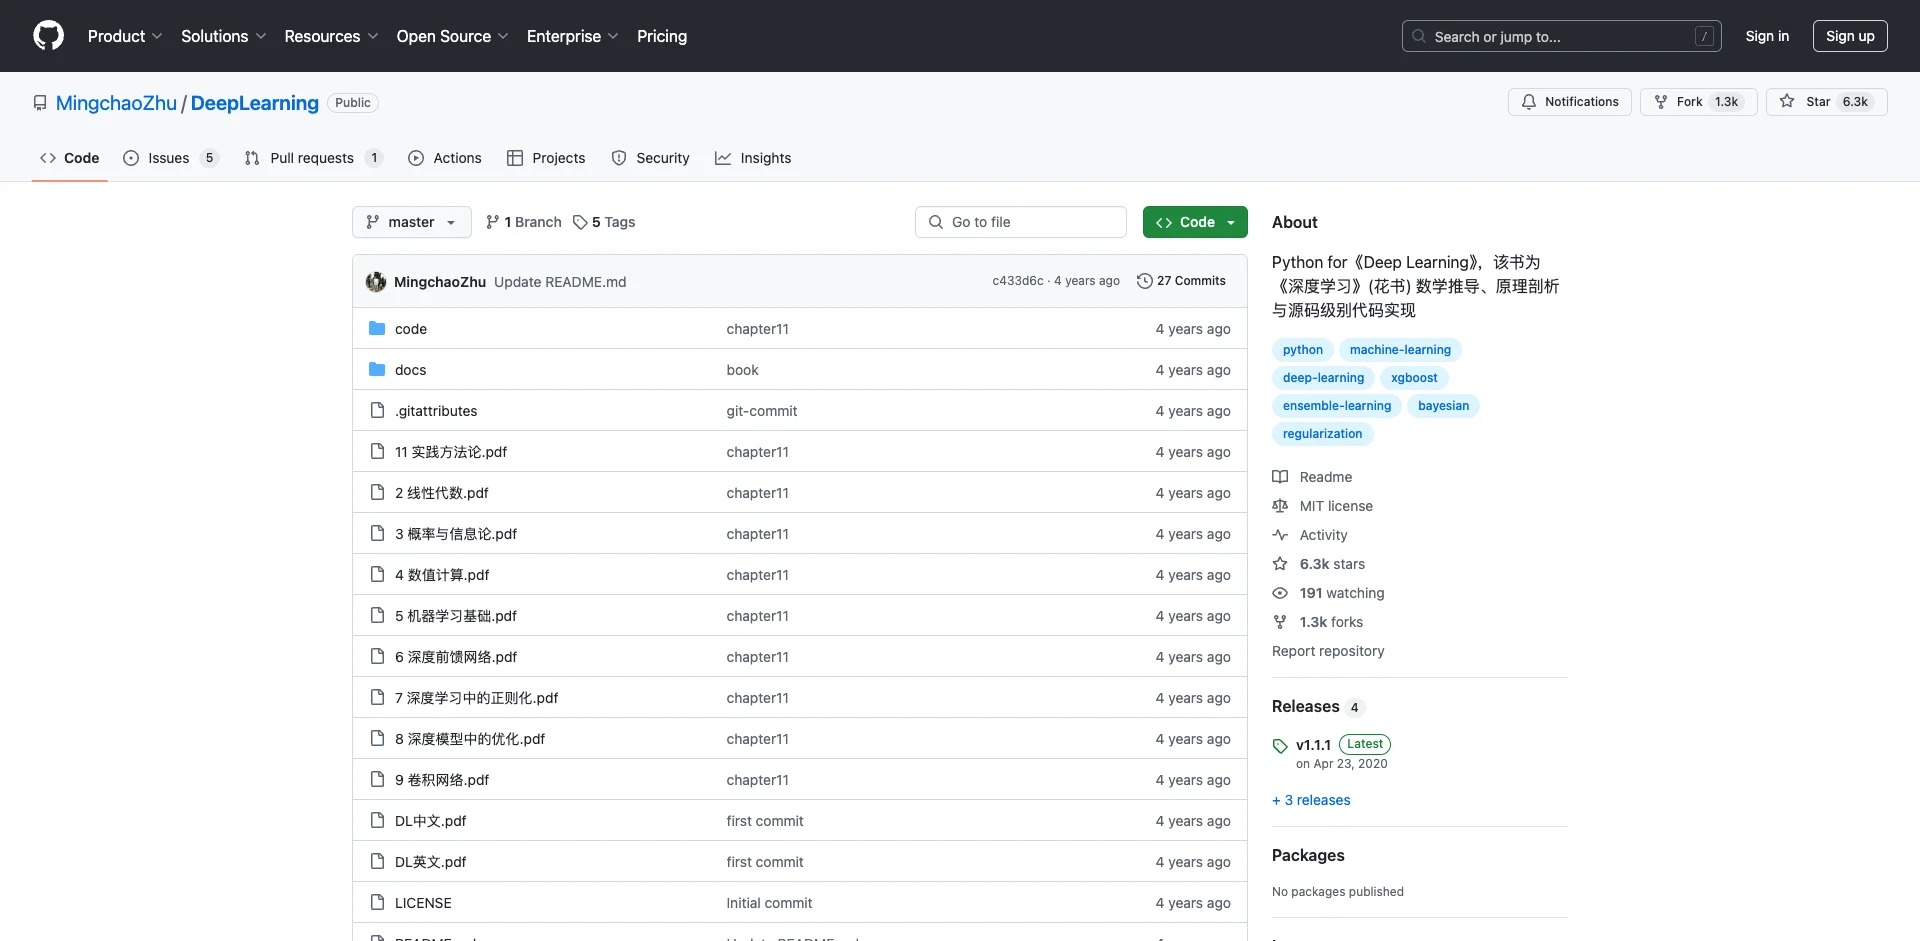
Task: Switch to the Security tab
Action: [650, 158]
